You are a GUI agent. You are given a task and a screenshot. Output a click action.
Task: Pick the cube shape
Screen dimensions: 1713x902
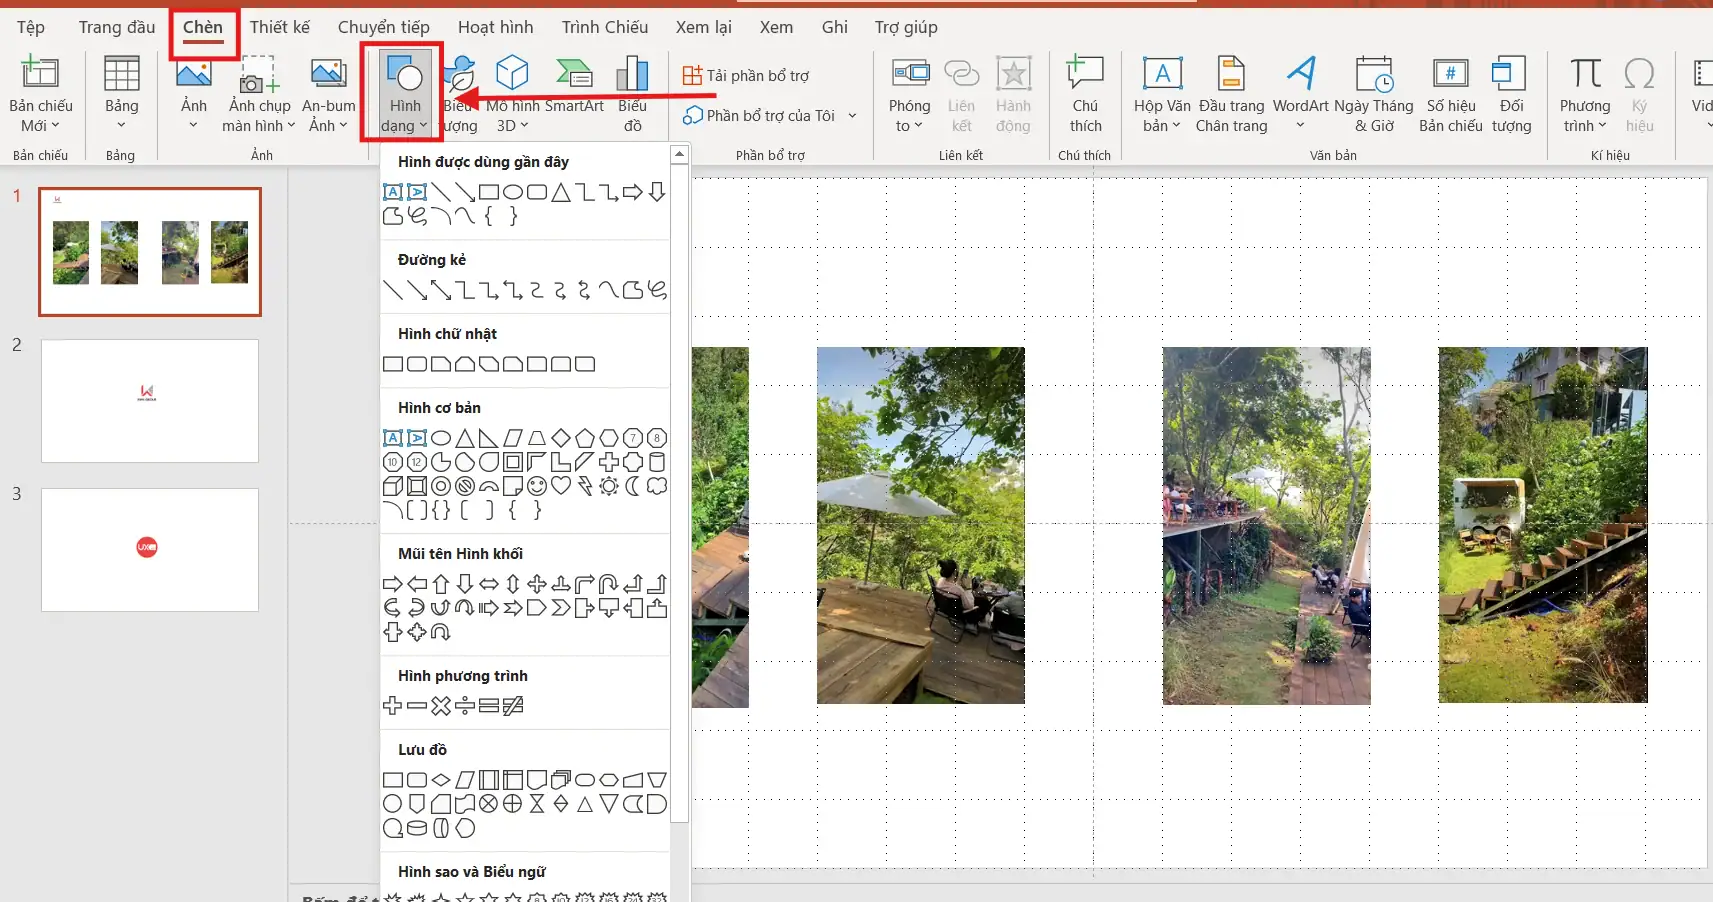(393, 486)
